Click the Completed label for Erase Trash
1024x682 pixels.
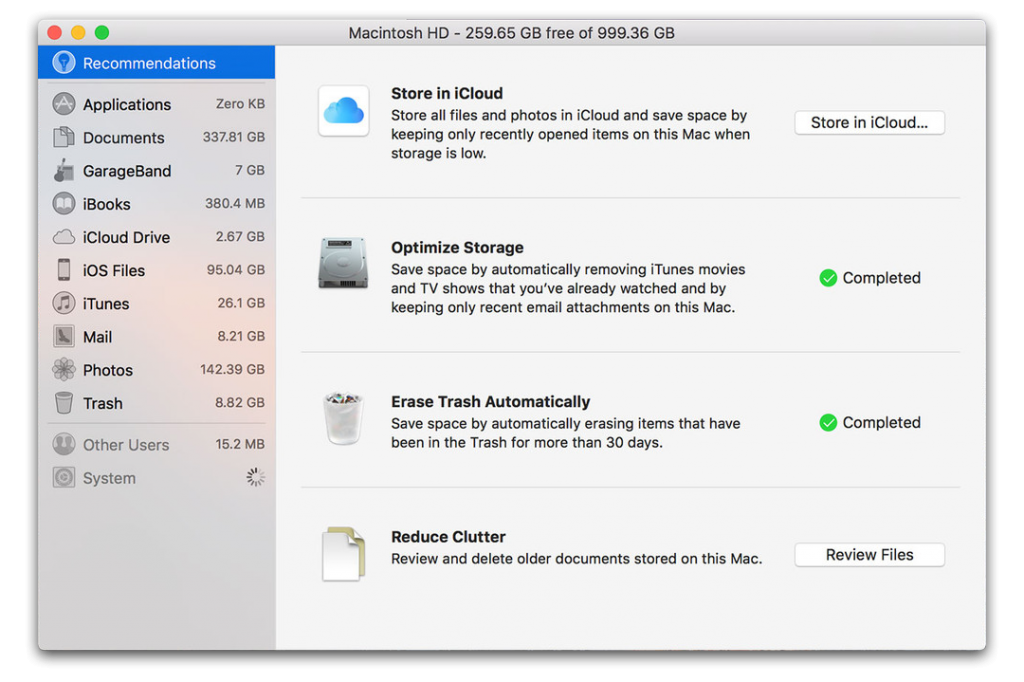[882, 423]
